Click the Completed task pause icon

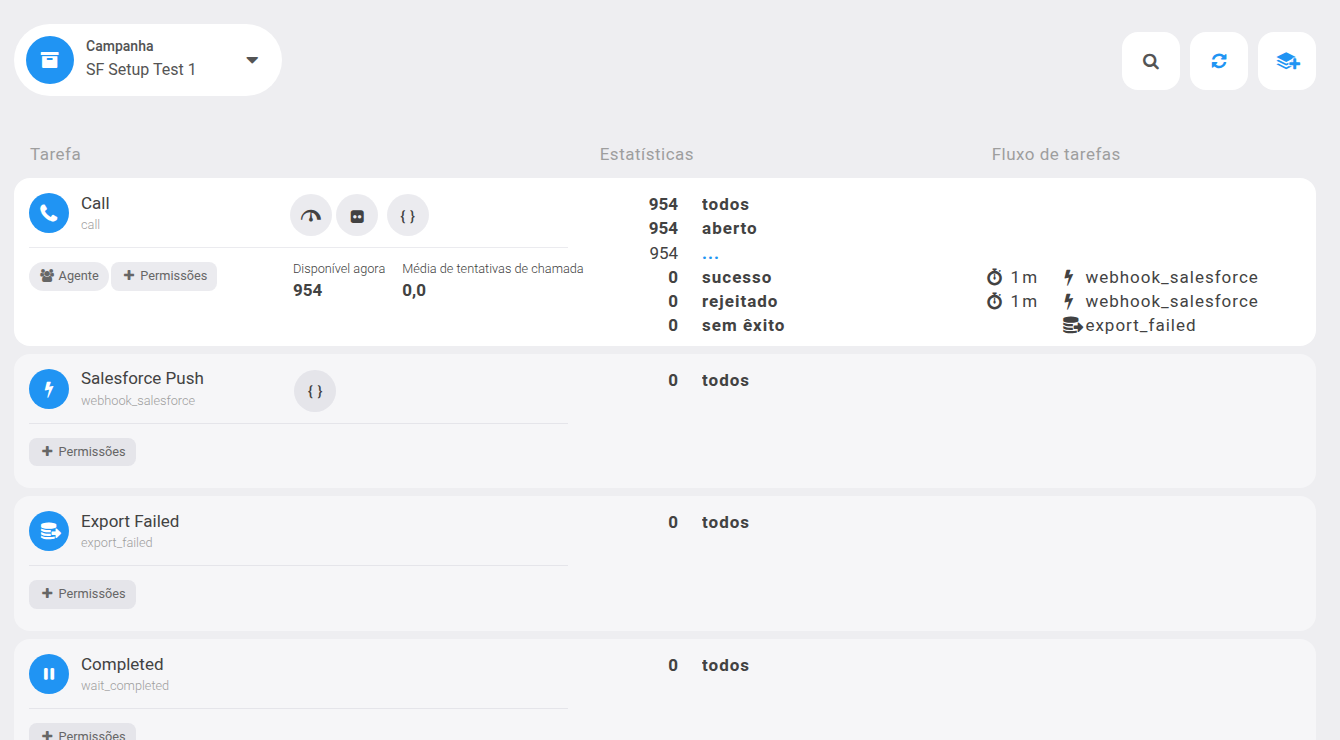49,674
